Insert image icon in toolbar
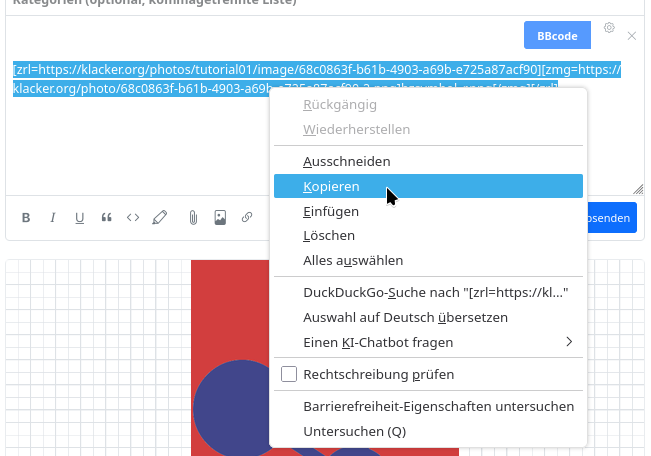Image resolution: width=651 pixels, height=456 pixels. (x=220, y=218)
